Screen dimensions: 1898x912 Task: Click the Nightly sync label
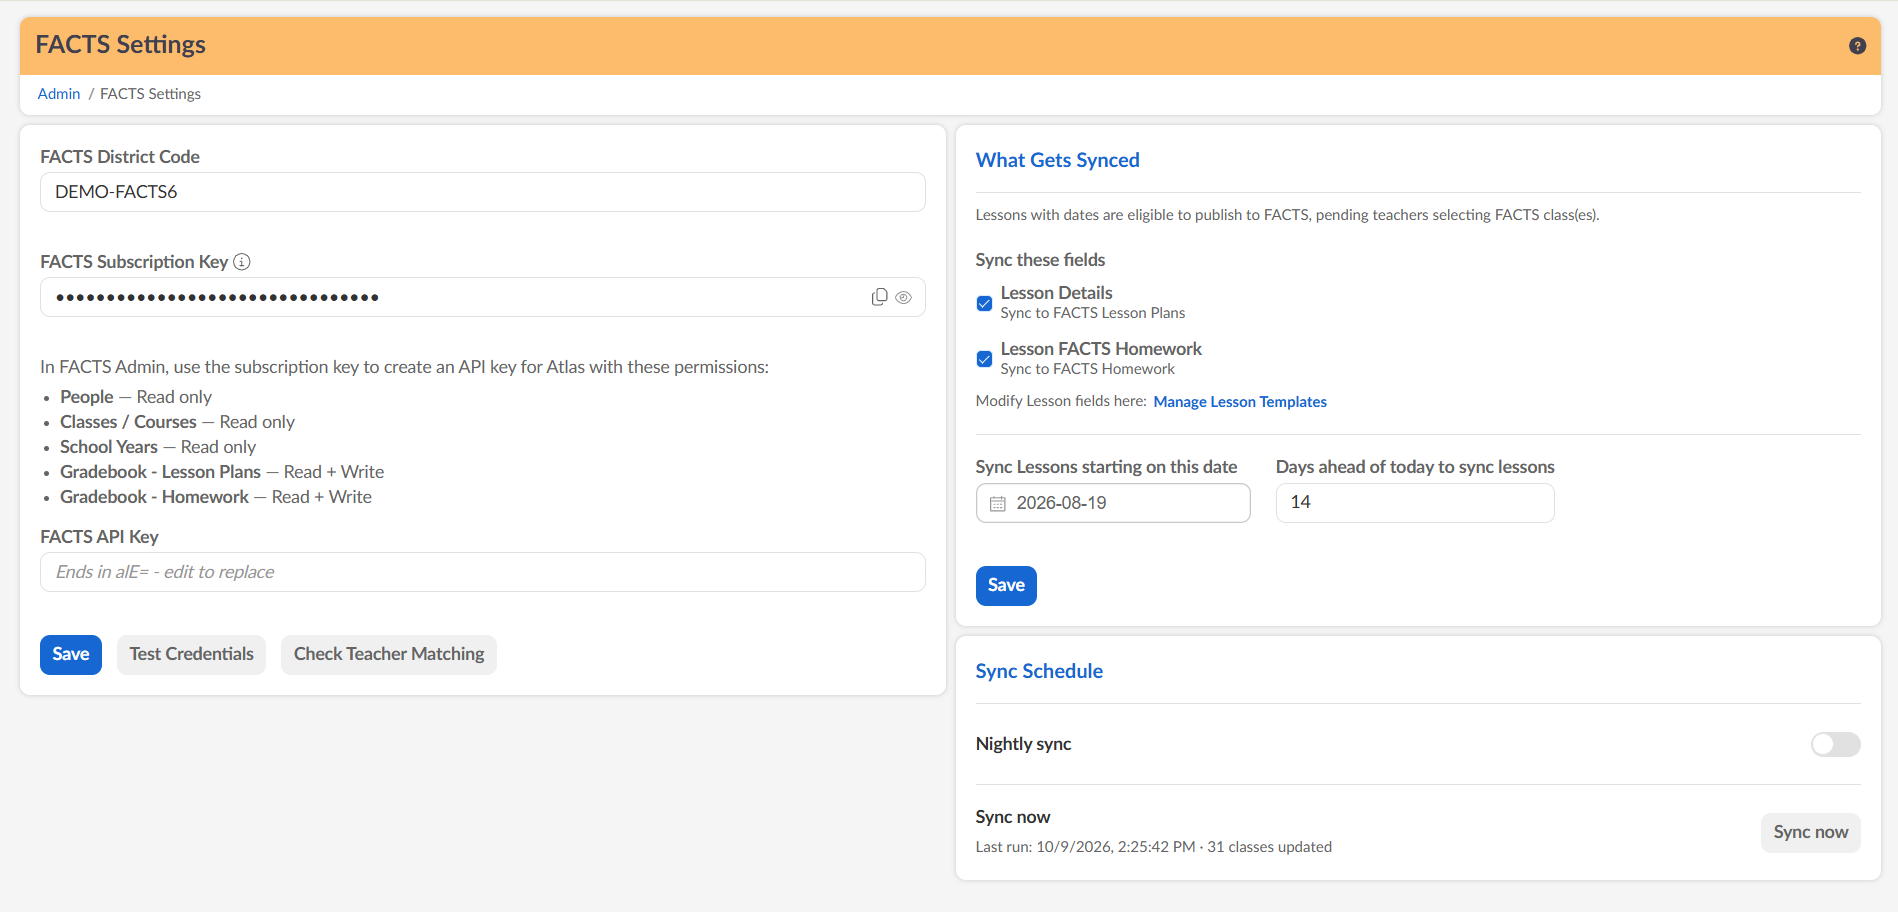point(1023,744)
